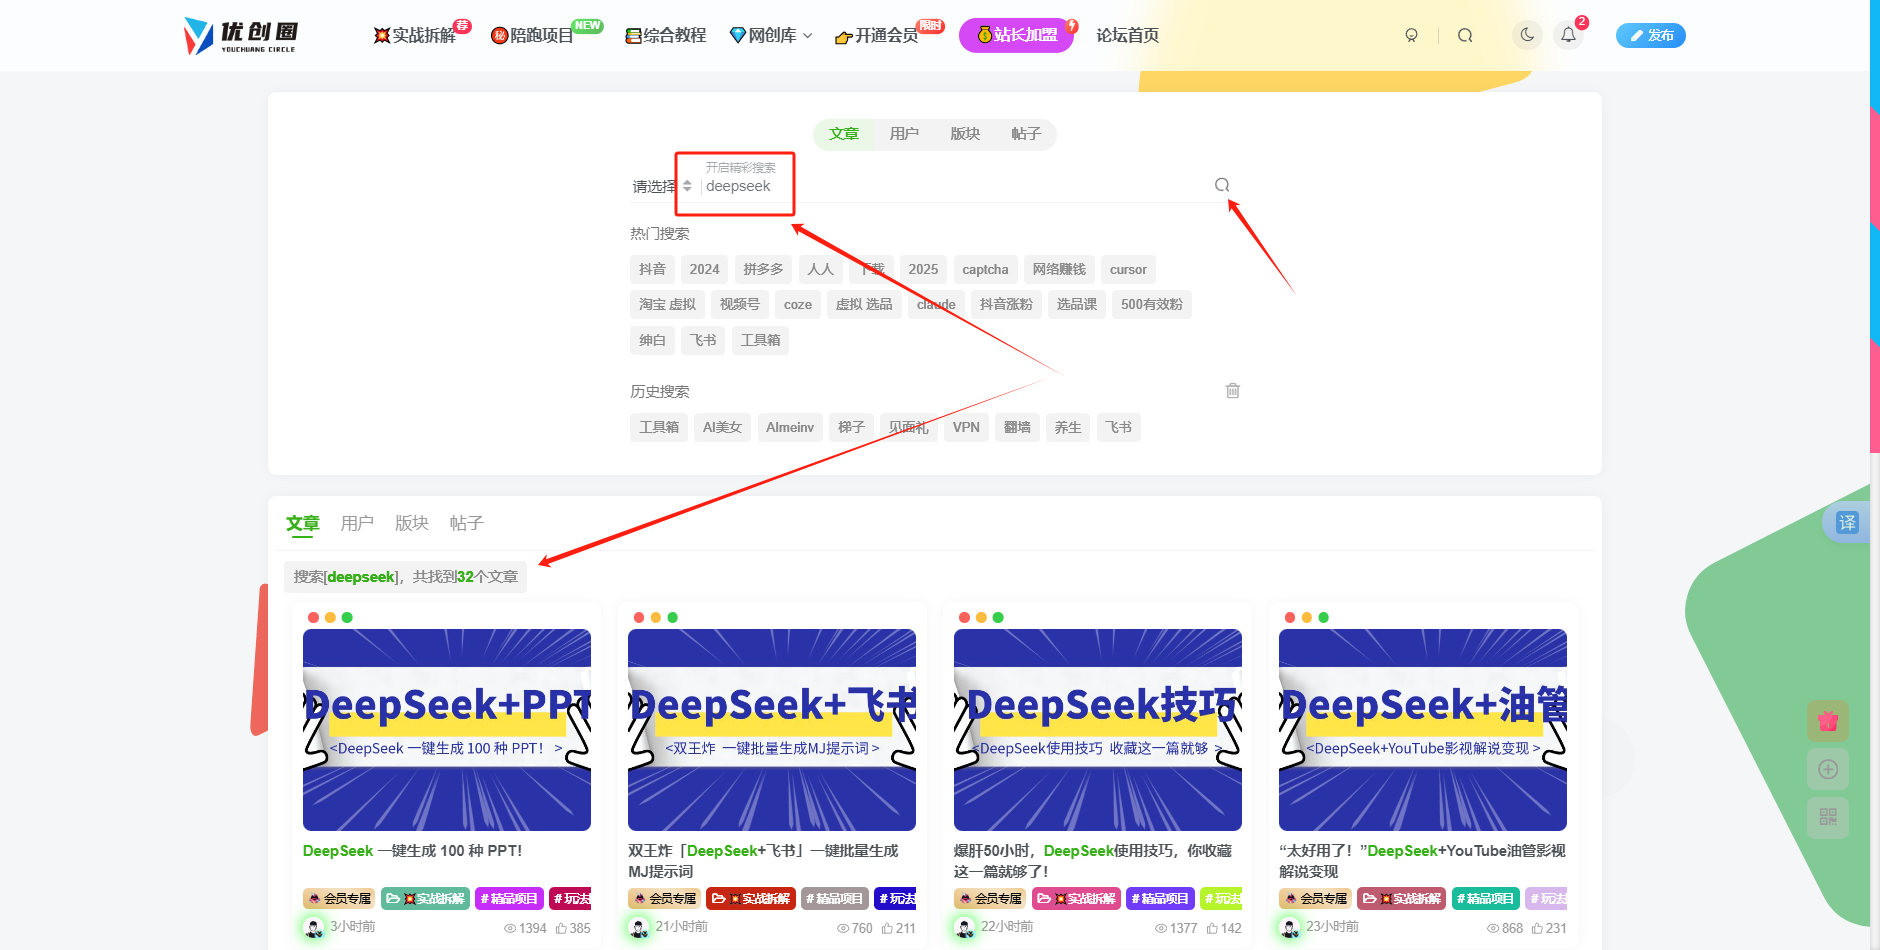The width and height of the screenshot is (1880, 950).
Task: Pick hot search tag 淘宝 虚拟
Action: click(667, 304)
